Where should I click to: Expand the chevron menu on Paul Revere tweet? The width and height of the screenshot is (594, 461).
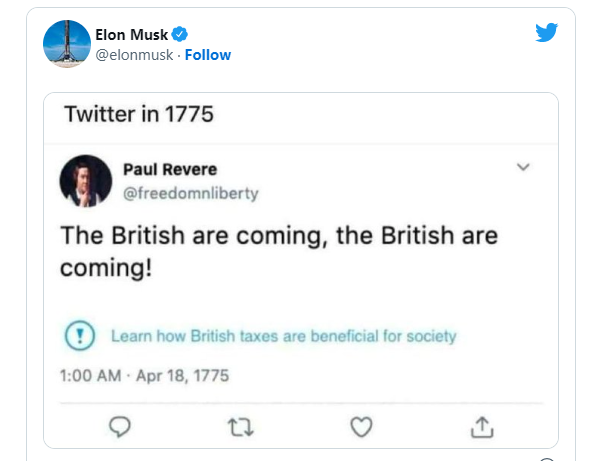(523, 167)
